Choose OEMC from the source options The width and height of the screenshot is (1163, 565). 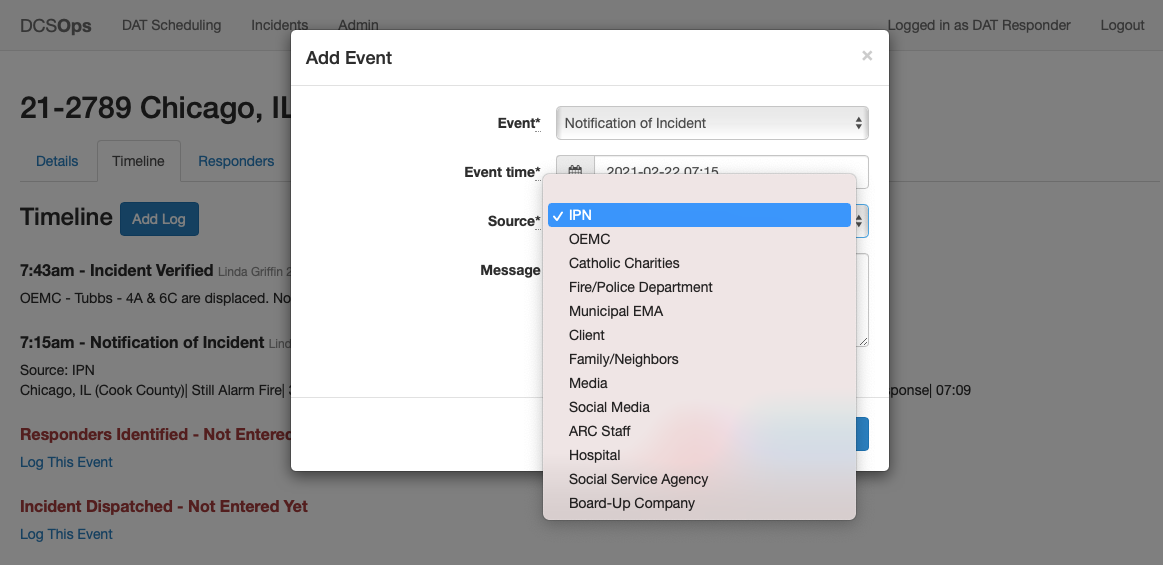699,239
